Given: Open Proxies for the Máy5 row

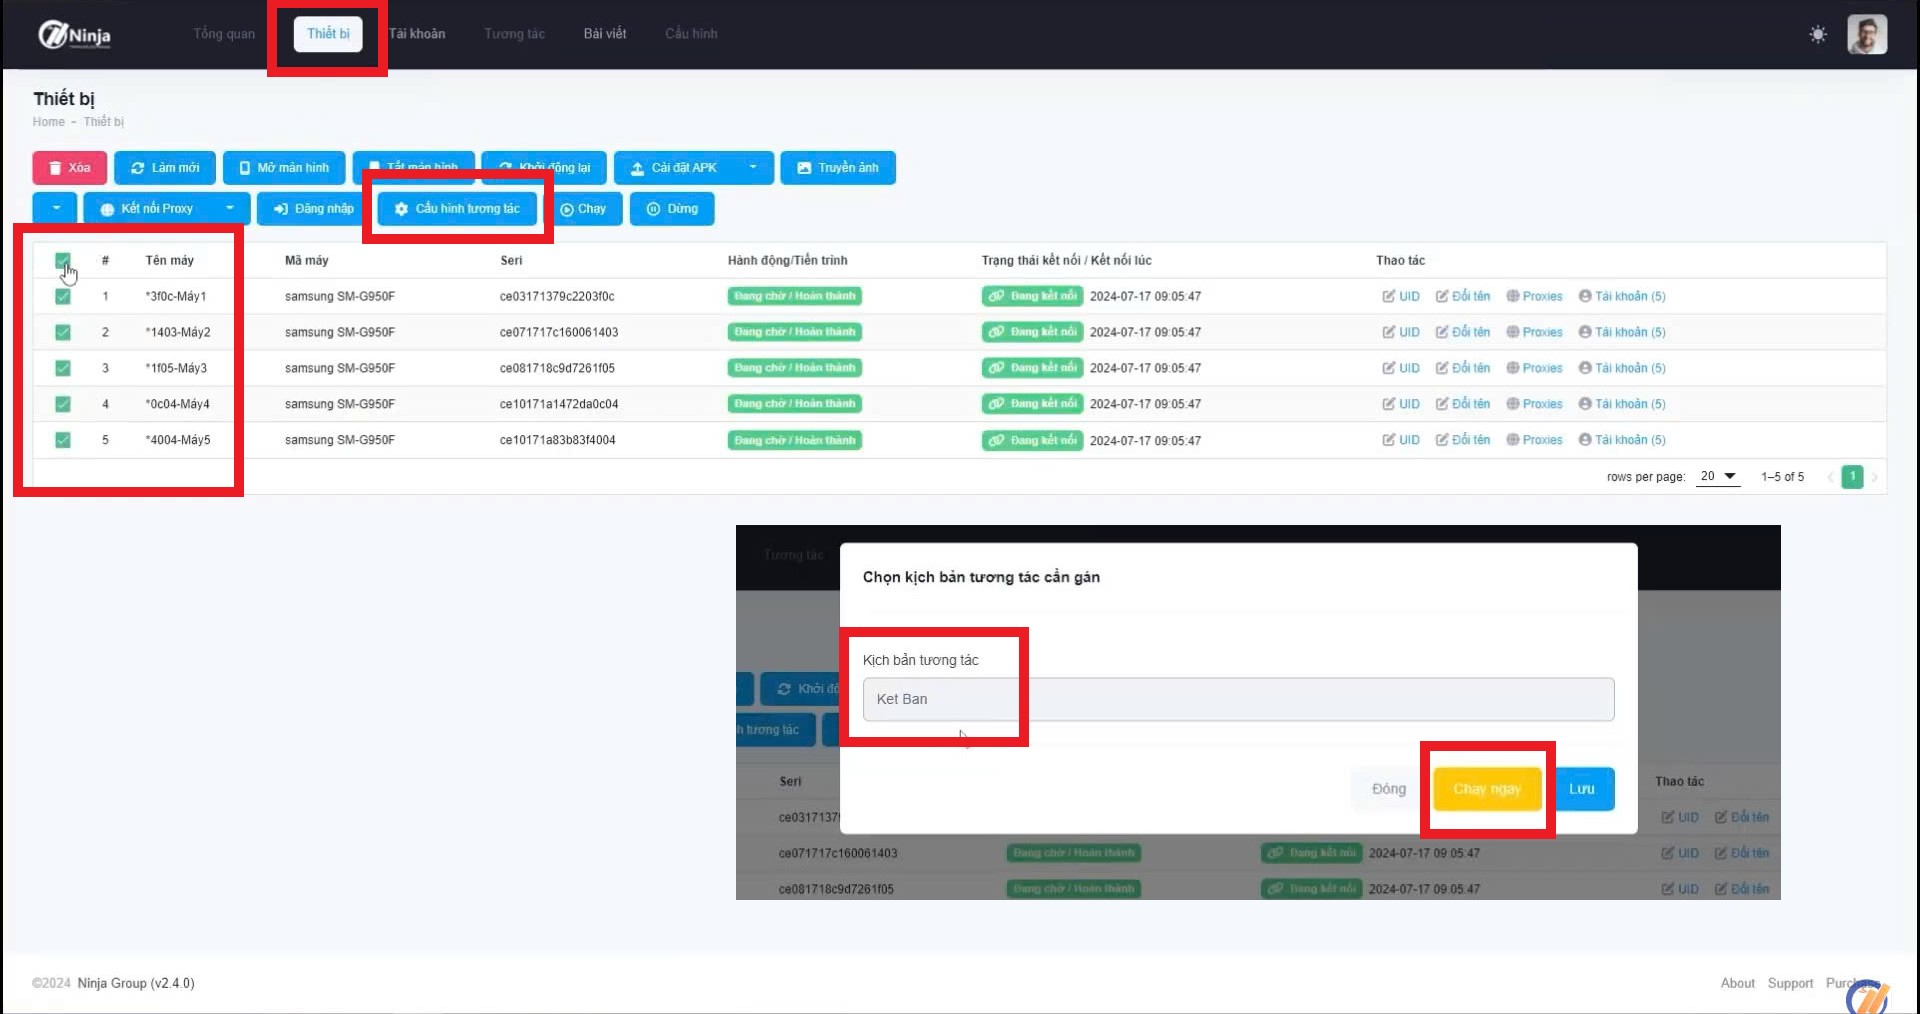Looking at the screenshot, I should tap(1534, 440).
